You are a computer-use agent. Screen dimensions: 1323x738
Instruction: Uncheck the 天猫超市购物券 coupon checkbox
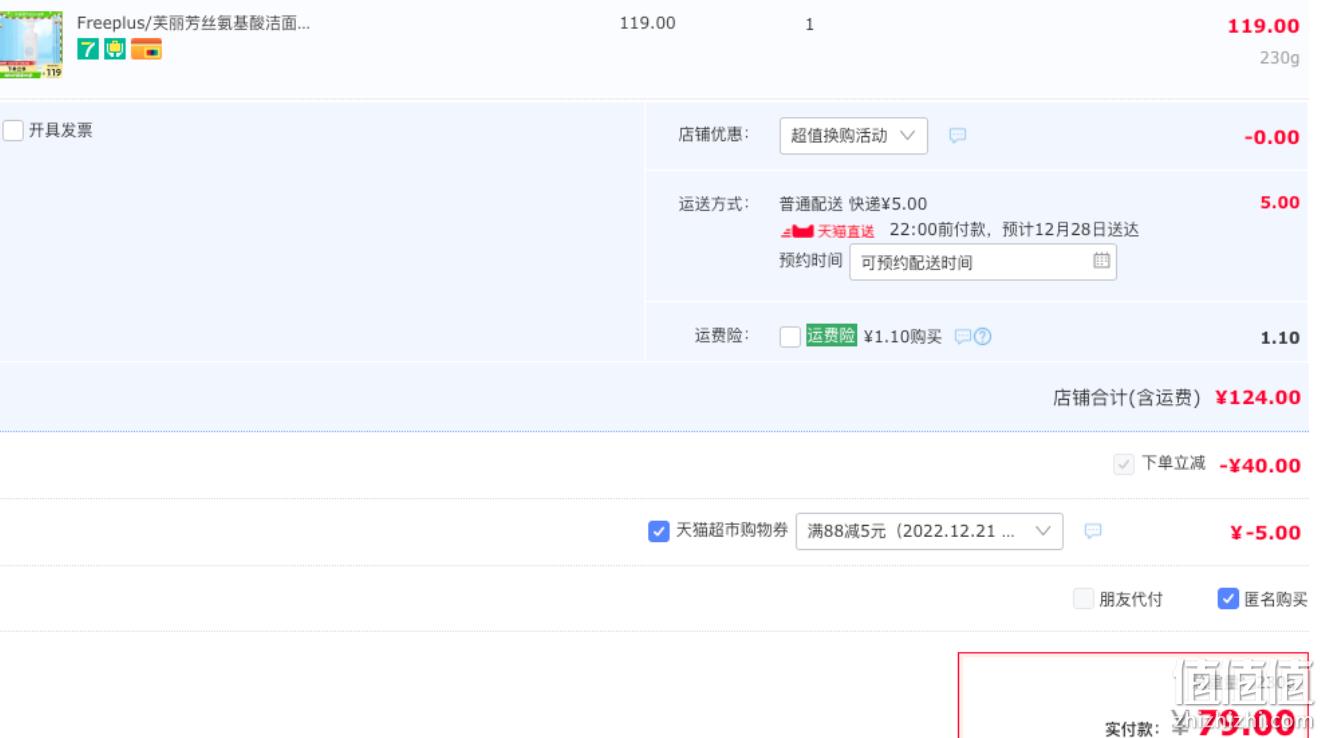click(x=658, y=531)
